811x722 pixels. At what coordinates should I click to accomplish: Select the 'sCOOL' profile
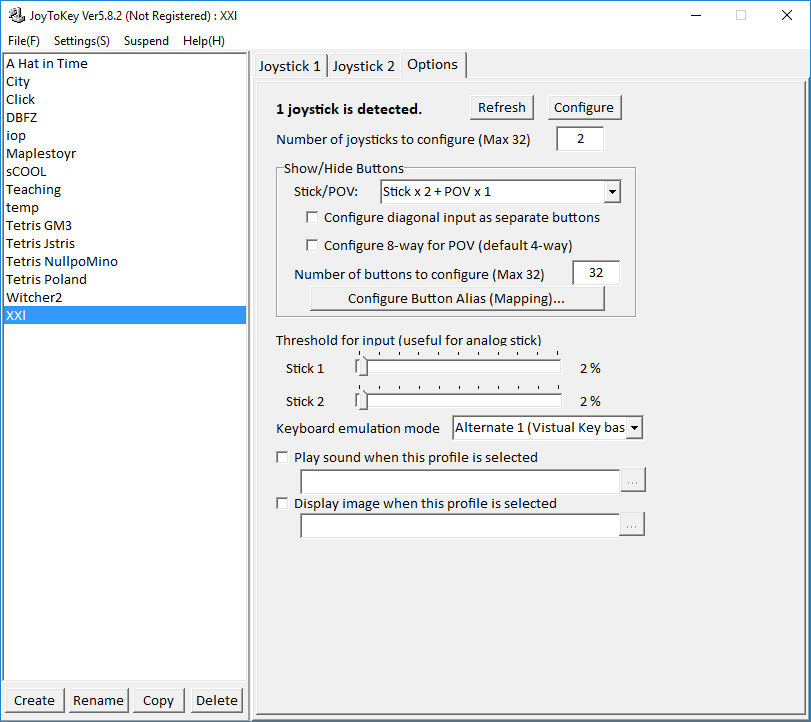125,172
